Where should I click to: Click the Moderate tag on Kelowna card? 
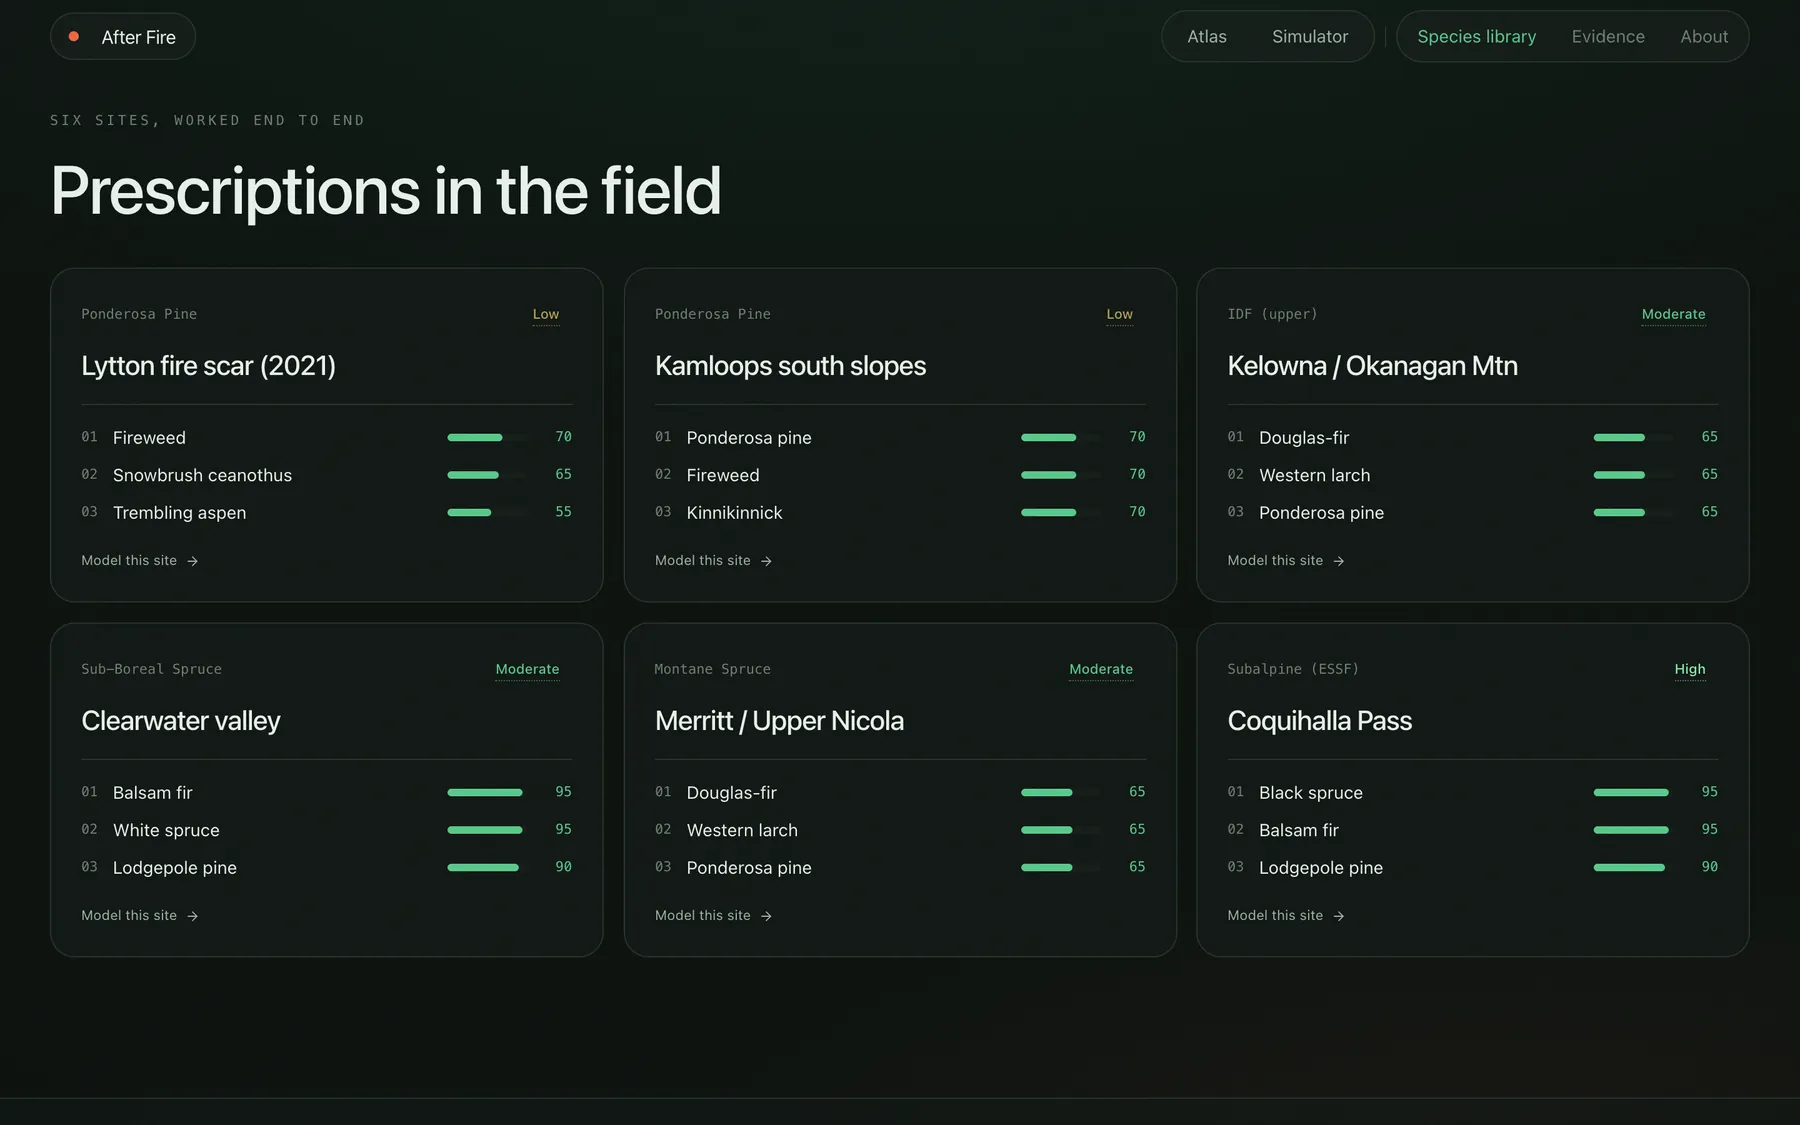click(x=1674, y=315)
